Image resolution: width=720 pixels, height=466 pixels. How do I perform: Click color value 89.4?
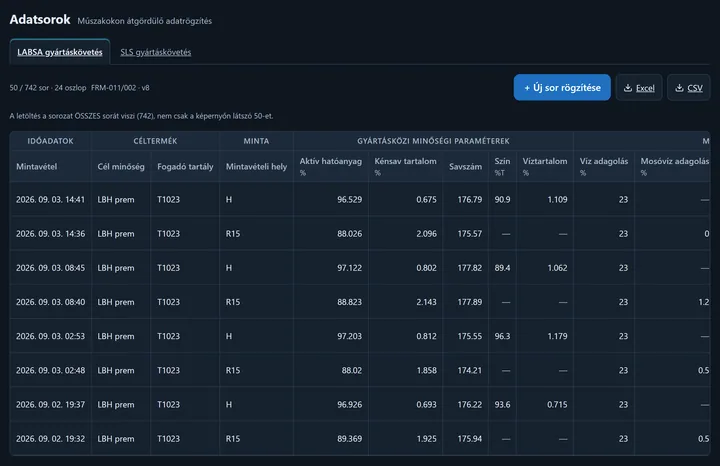(502, 268)
